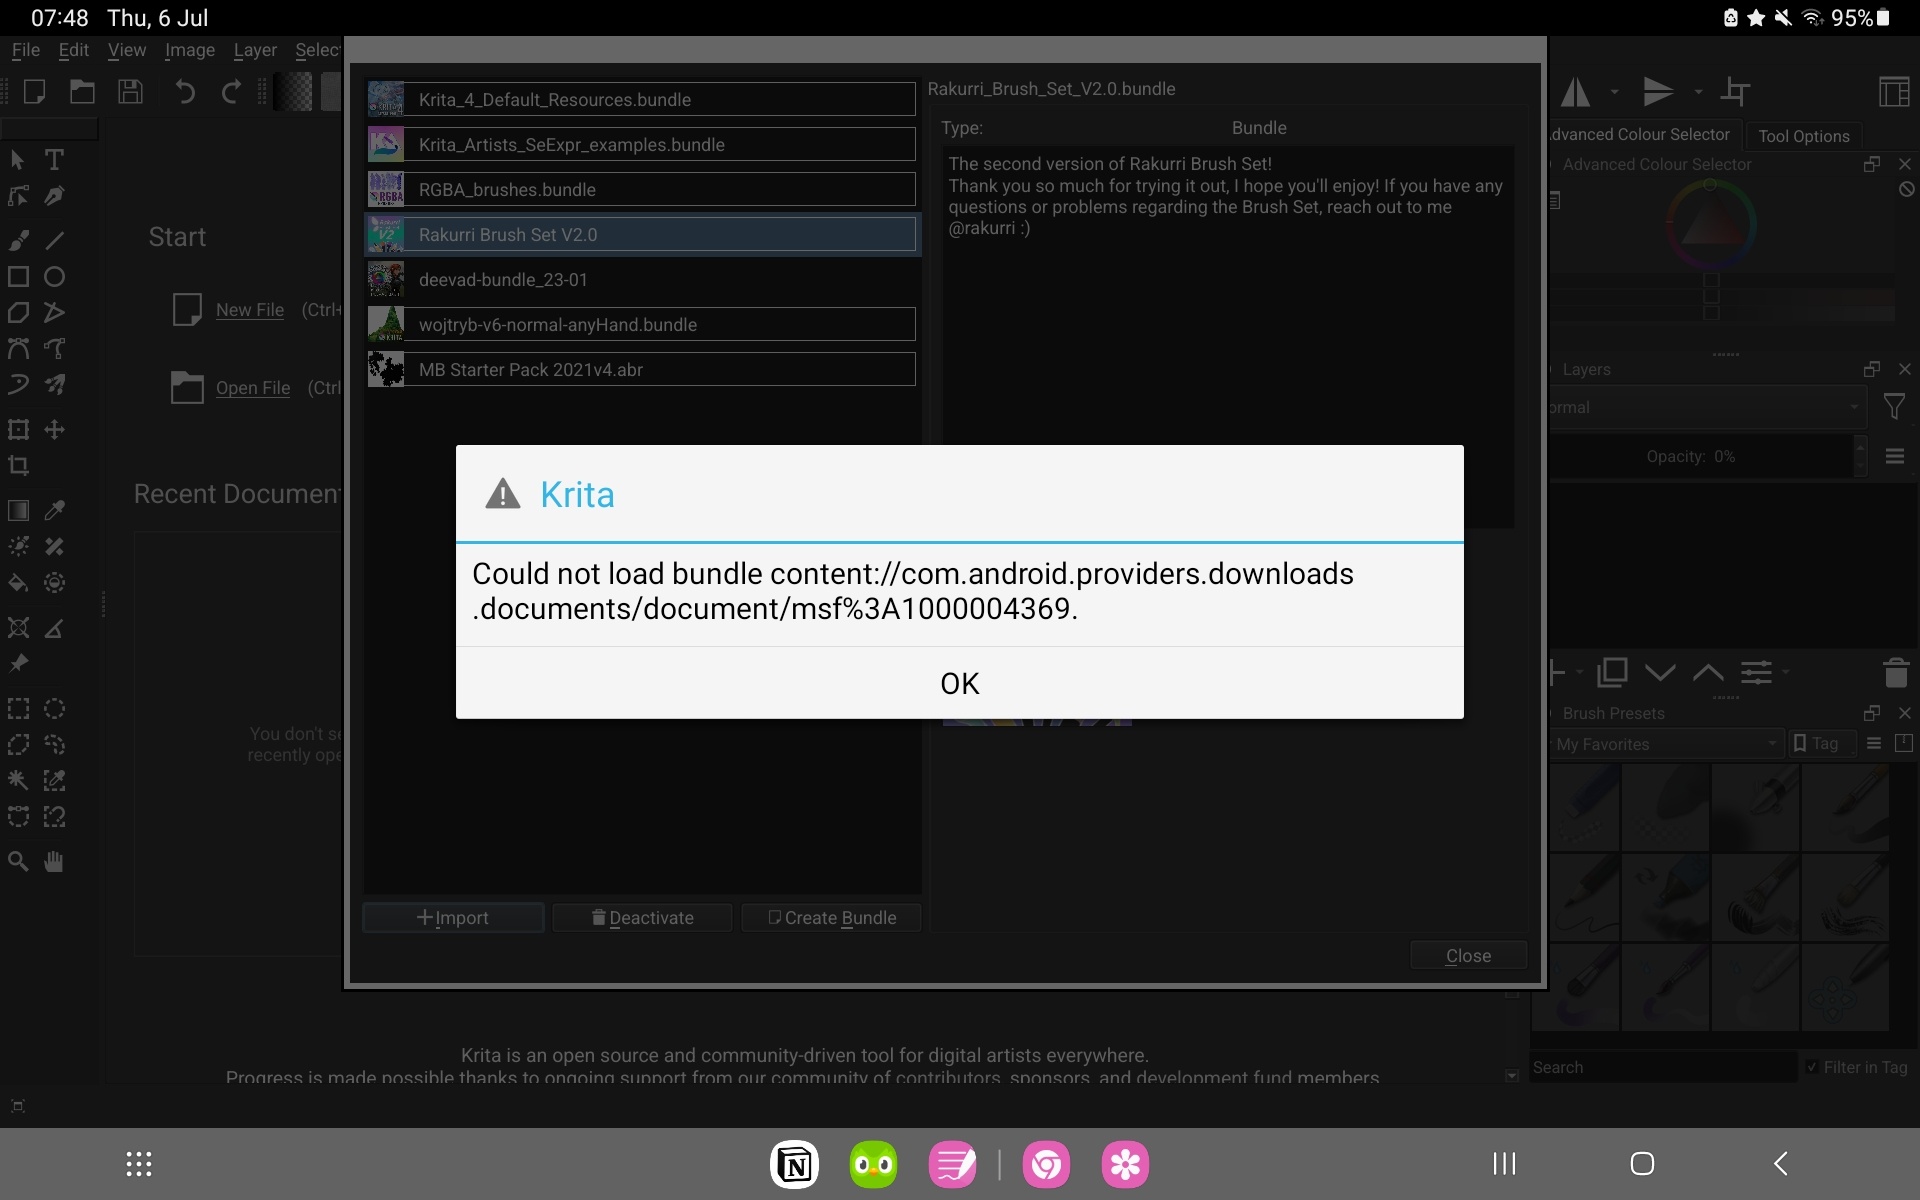Choose the Line tool

(x=55, y=240)
